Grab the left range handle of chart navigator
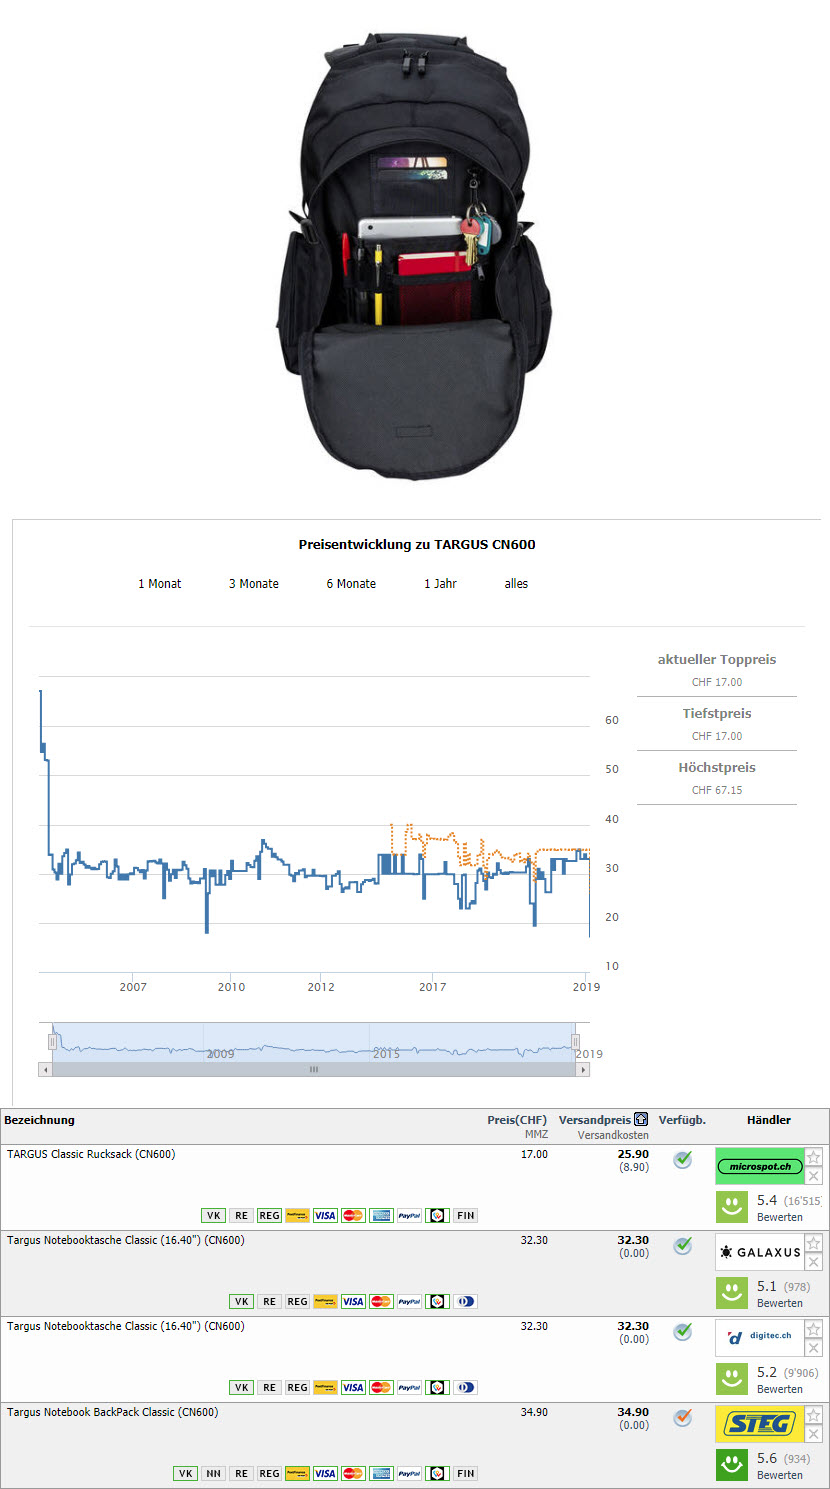Image resolution: width=830 pixels, height=1489 pixels. [53, 1042]
